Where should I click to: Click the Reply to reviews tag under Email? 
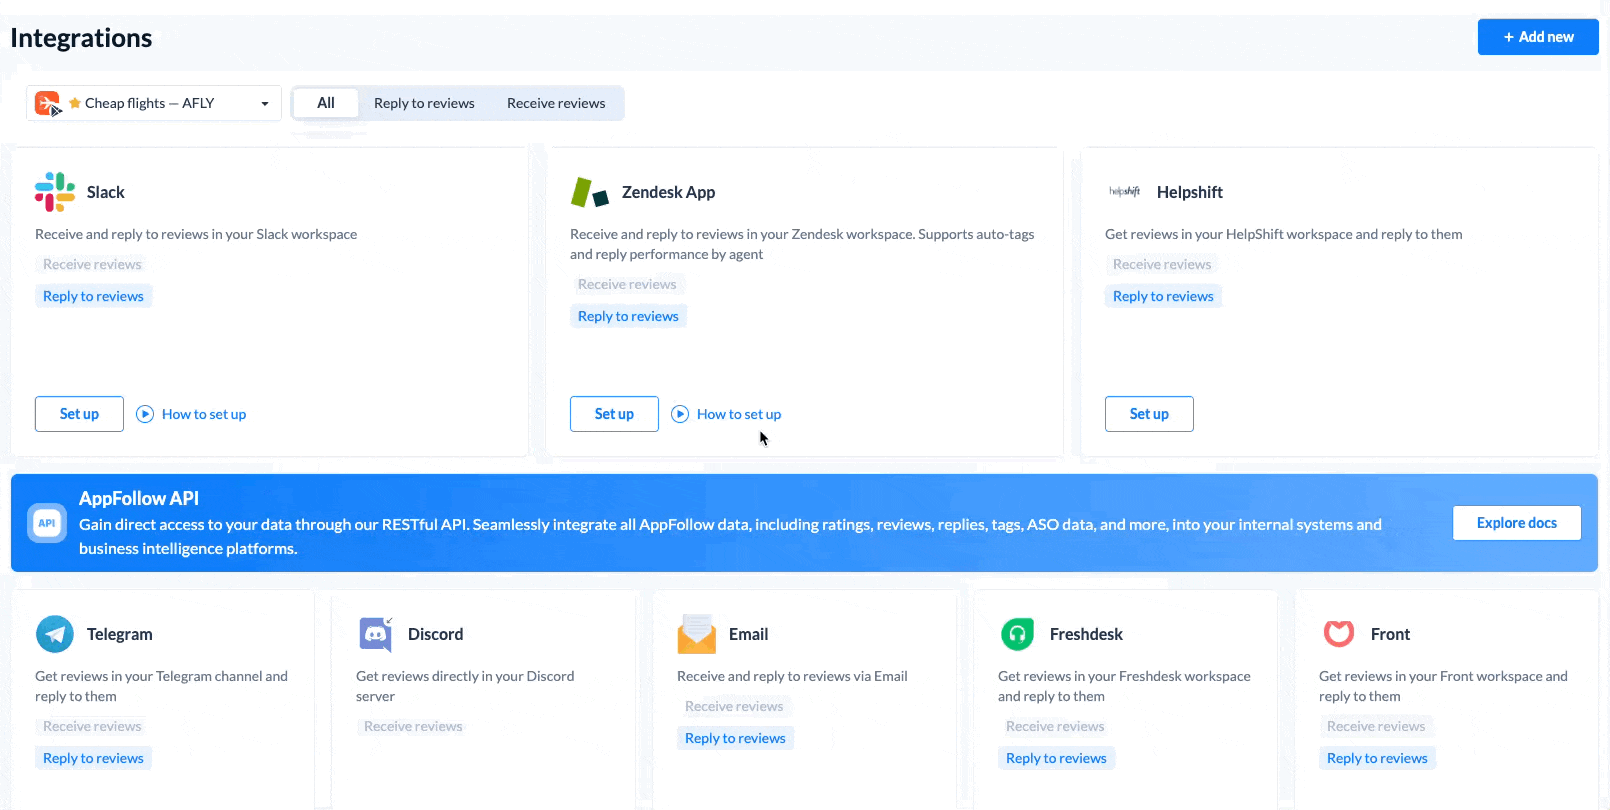pos(735,738)
